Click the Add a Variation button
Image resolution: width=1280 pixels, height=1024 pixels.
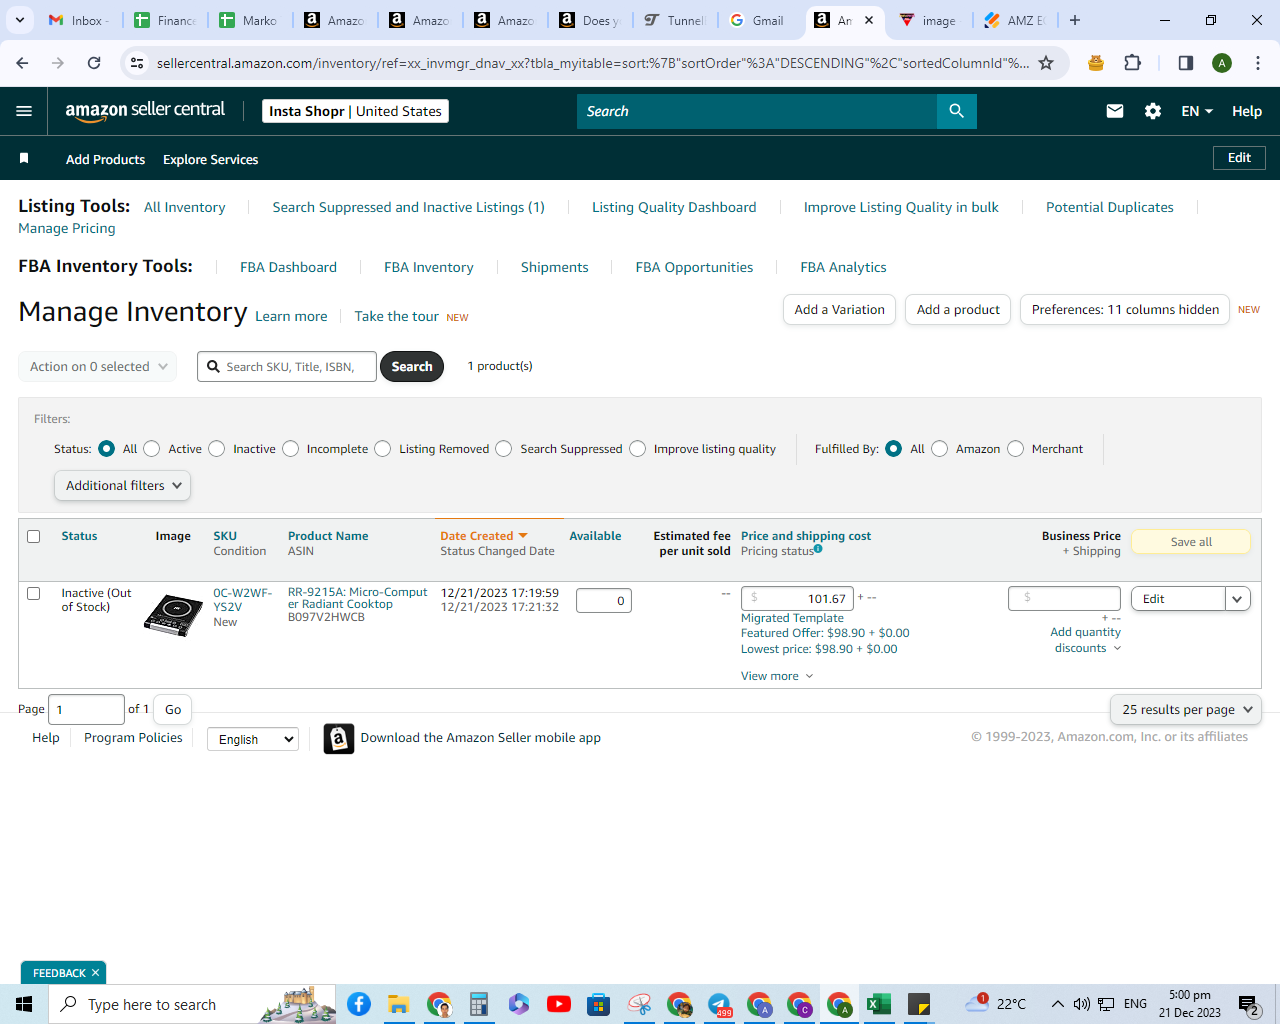pos(840,310)
